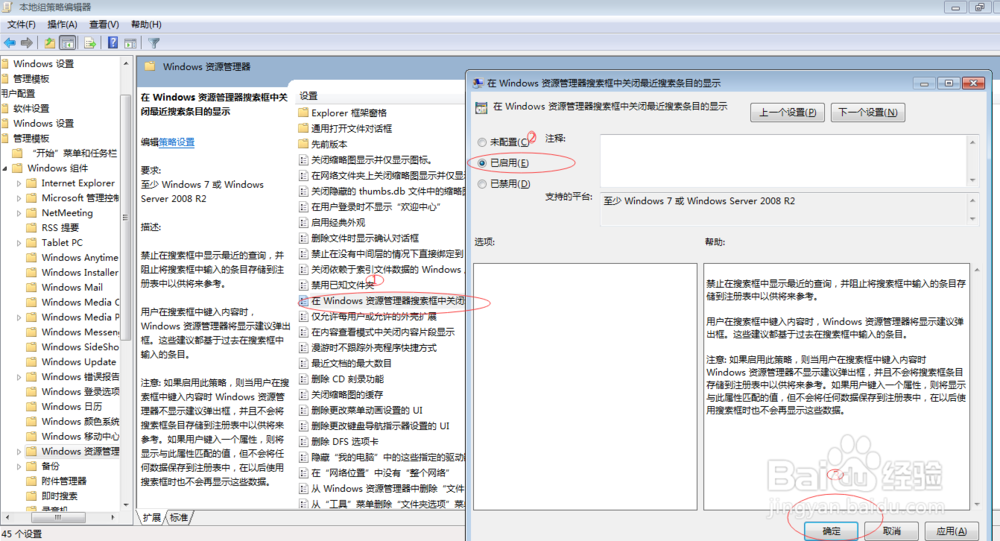Collapse the Windows 组件 tree node
Viewport: 1000px width, 541px height.
click(5, 168)
